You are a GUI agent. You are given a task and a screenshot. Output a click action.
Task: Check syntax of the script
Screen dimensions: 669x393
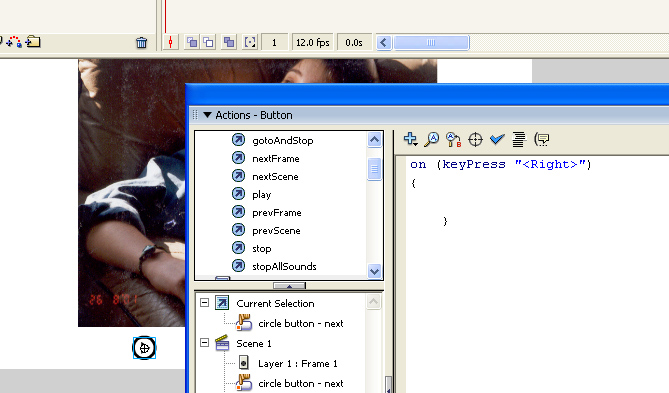click(x=497, y=139)
